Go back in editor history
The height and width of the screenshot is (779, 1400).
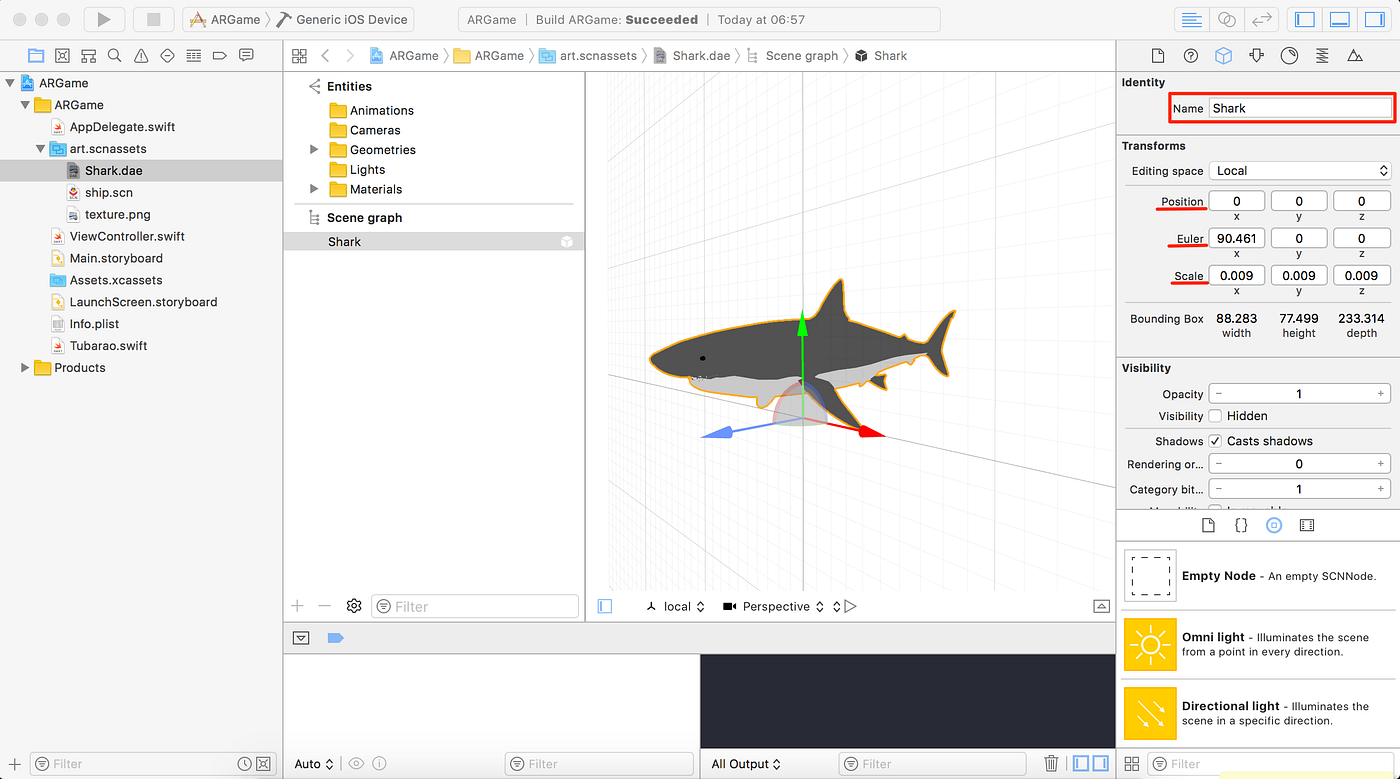pyautogui.click(x=325, y=56)
